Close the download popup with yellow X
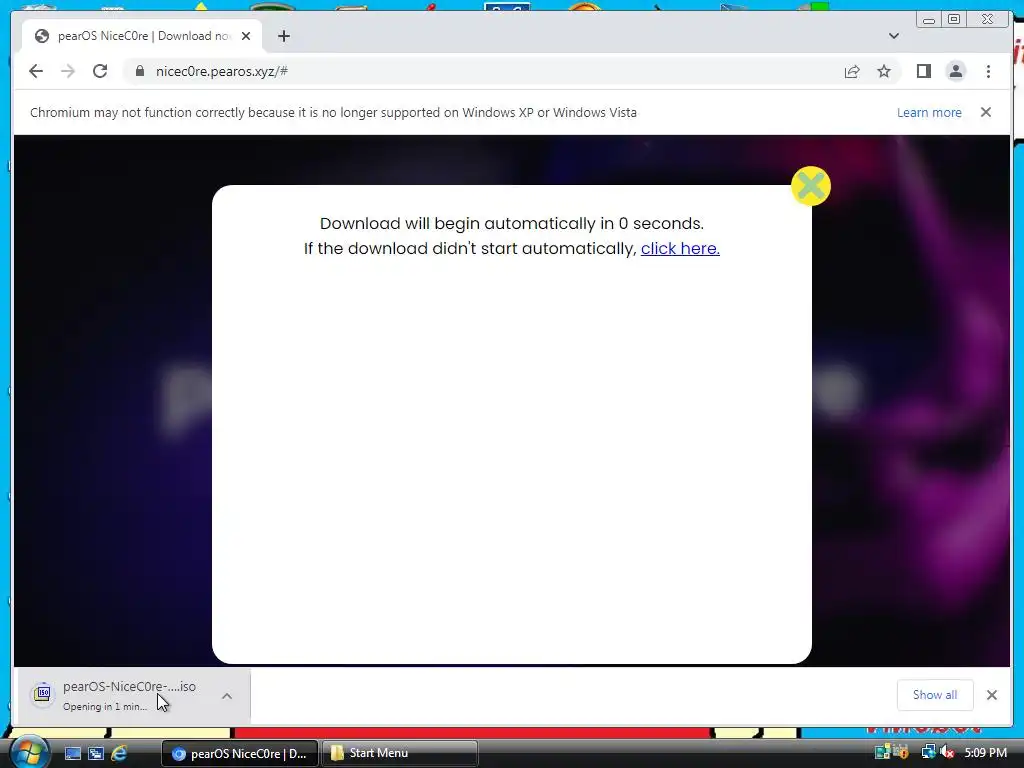The height and width of the screenshot is (768, 1024). (x=810, y=186)
